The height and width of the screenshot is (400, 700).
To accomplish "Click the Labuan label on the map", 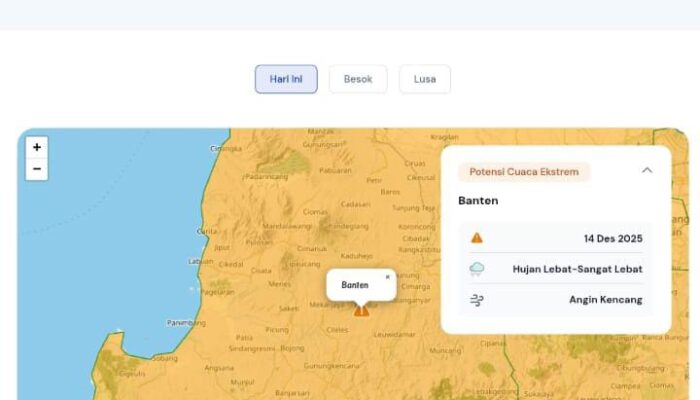I will [x=200, y=261].
